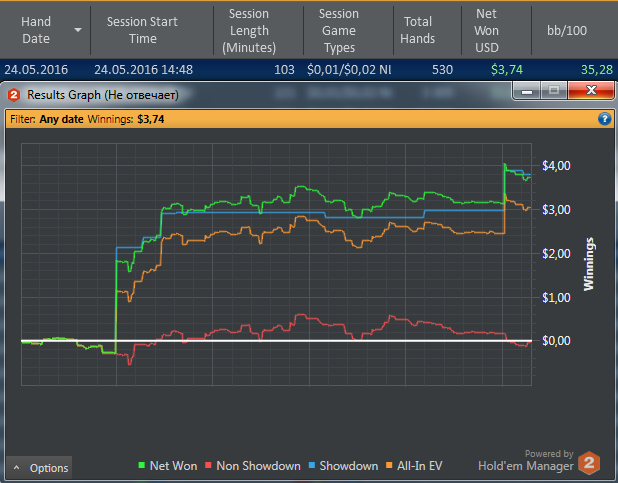Click the $2,00 axis label

point(556,254)
